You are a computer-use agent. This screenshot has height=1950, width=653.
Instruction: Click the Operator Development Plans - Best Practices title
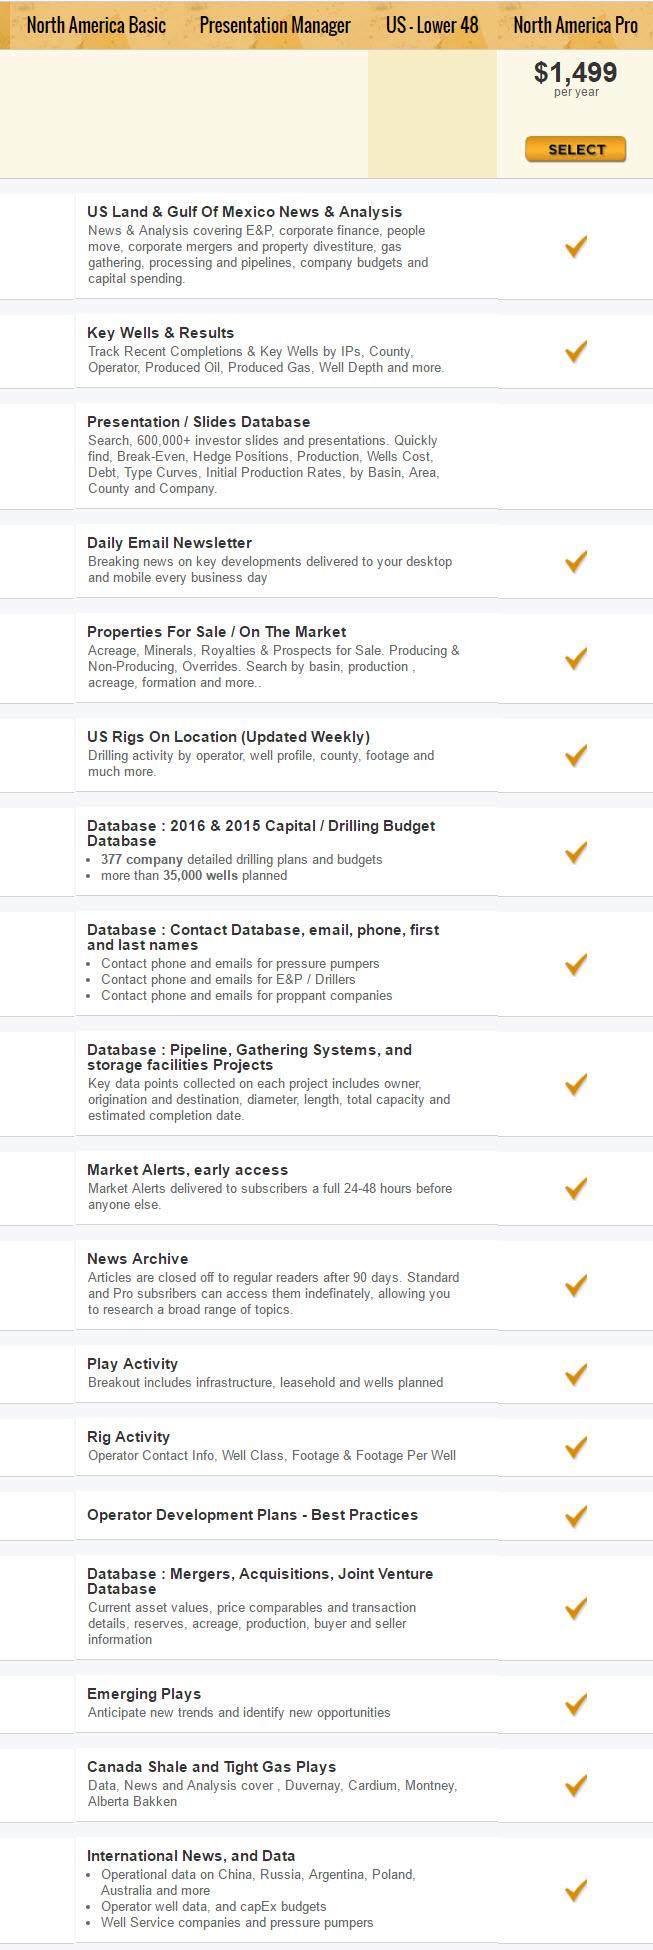(x=253, y=1515)
